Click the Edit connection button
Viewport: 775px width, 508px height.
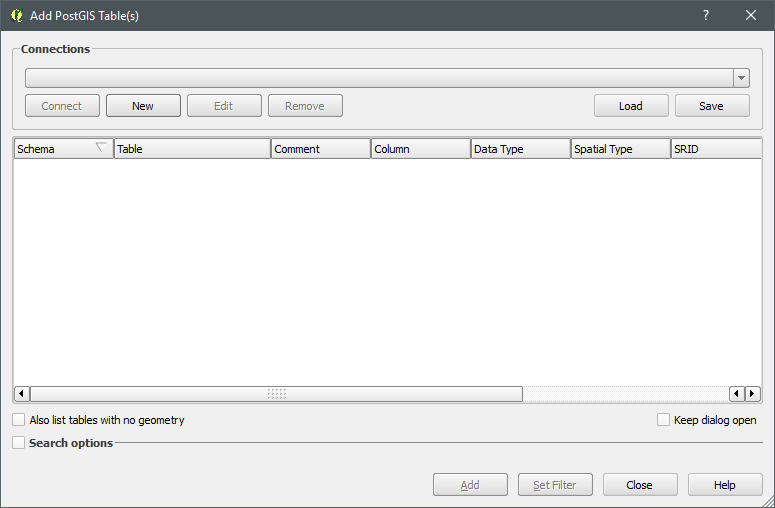click(224, 106)
